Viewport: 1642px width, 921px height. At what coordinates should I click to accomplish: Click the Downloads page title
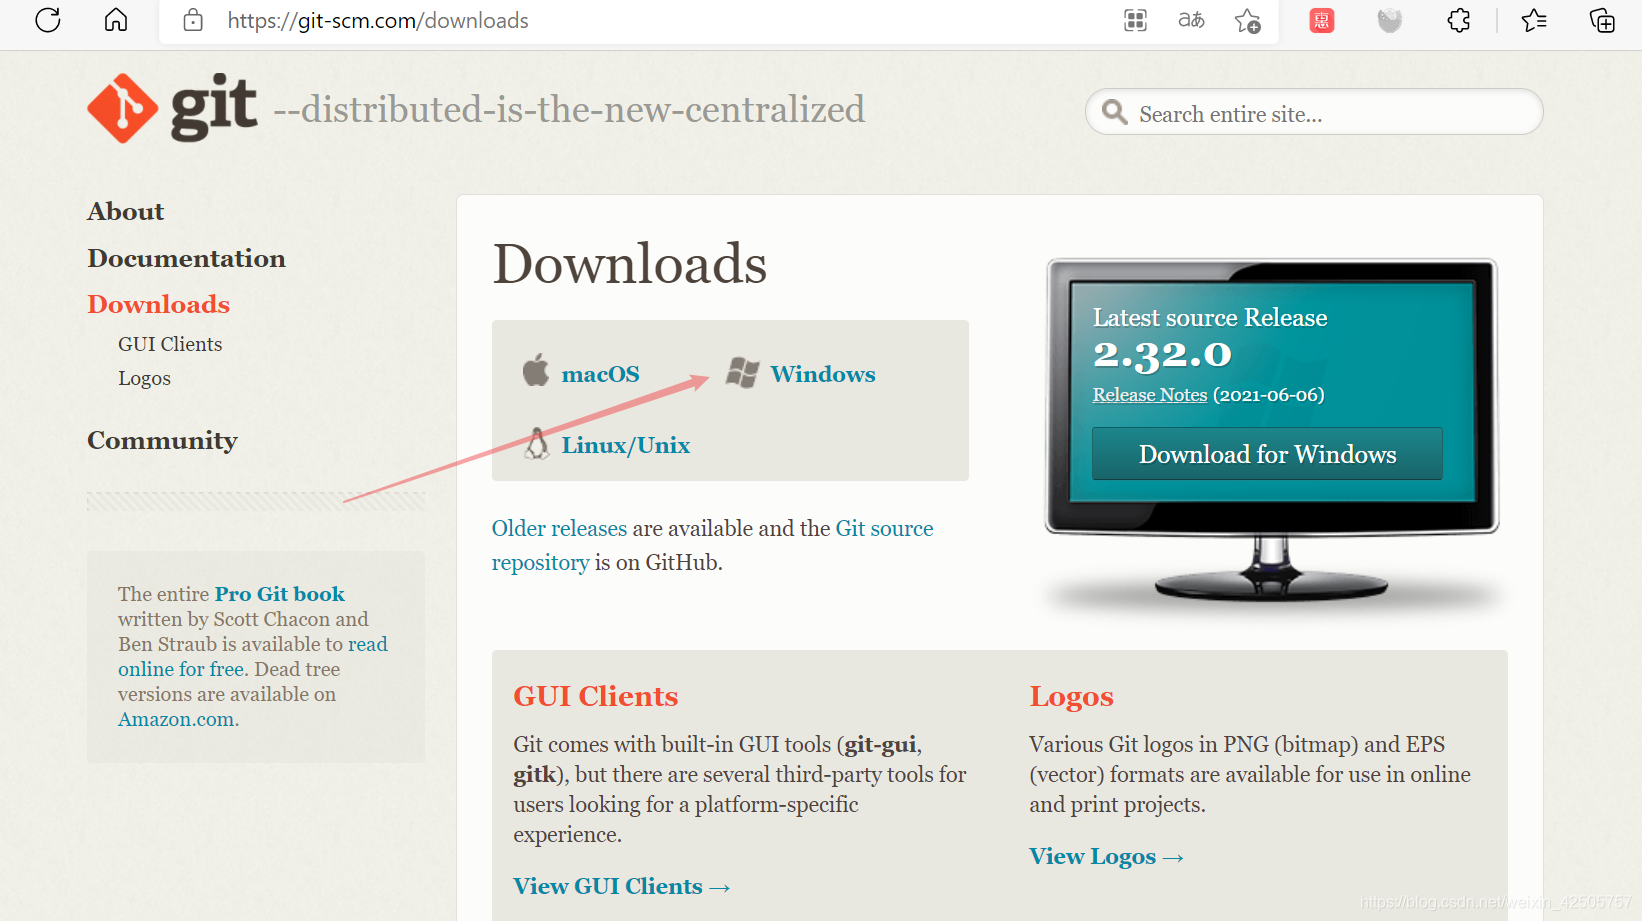(x=630, y=264)
